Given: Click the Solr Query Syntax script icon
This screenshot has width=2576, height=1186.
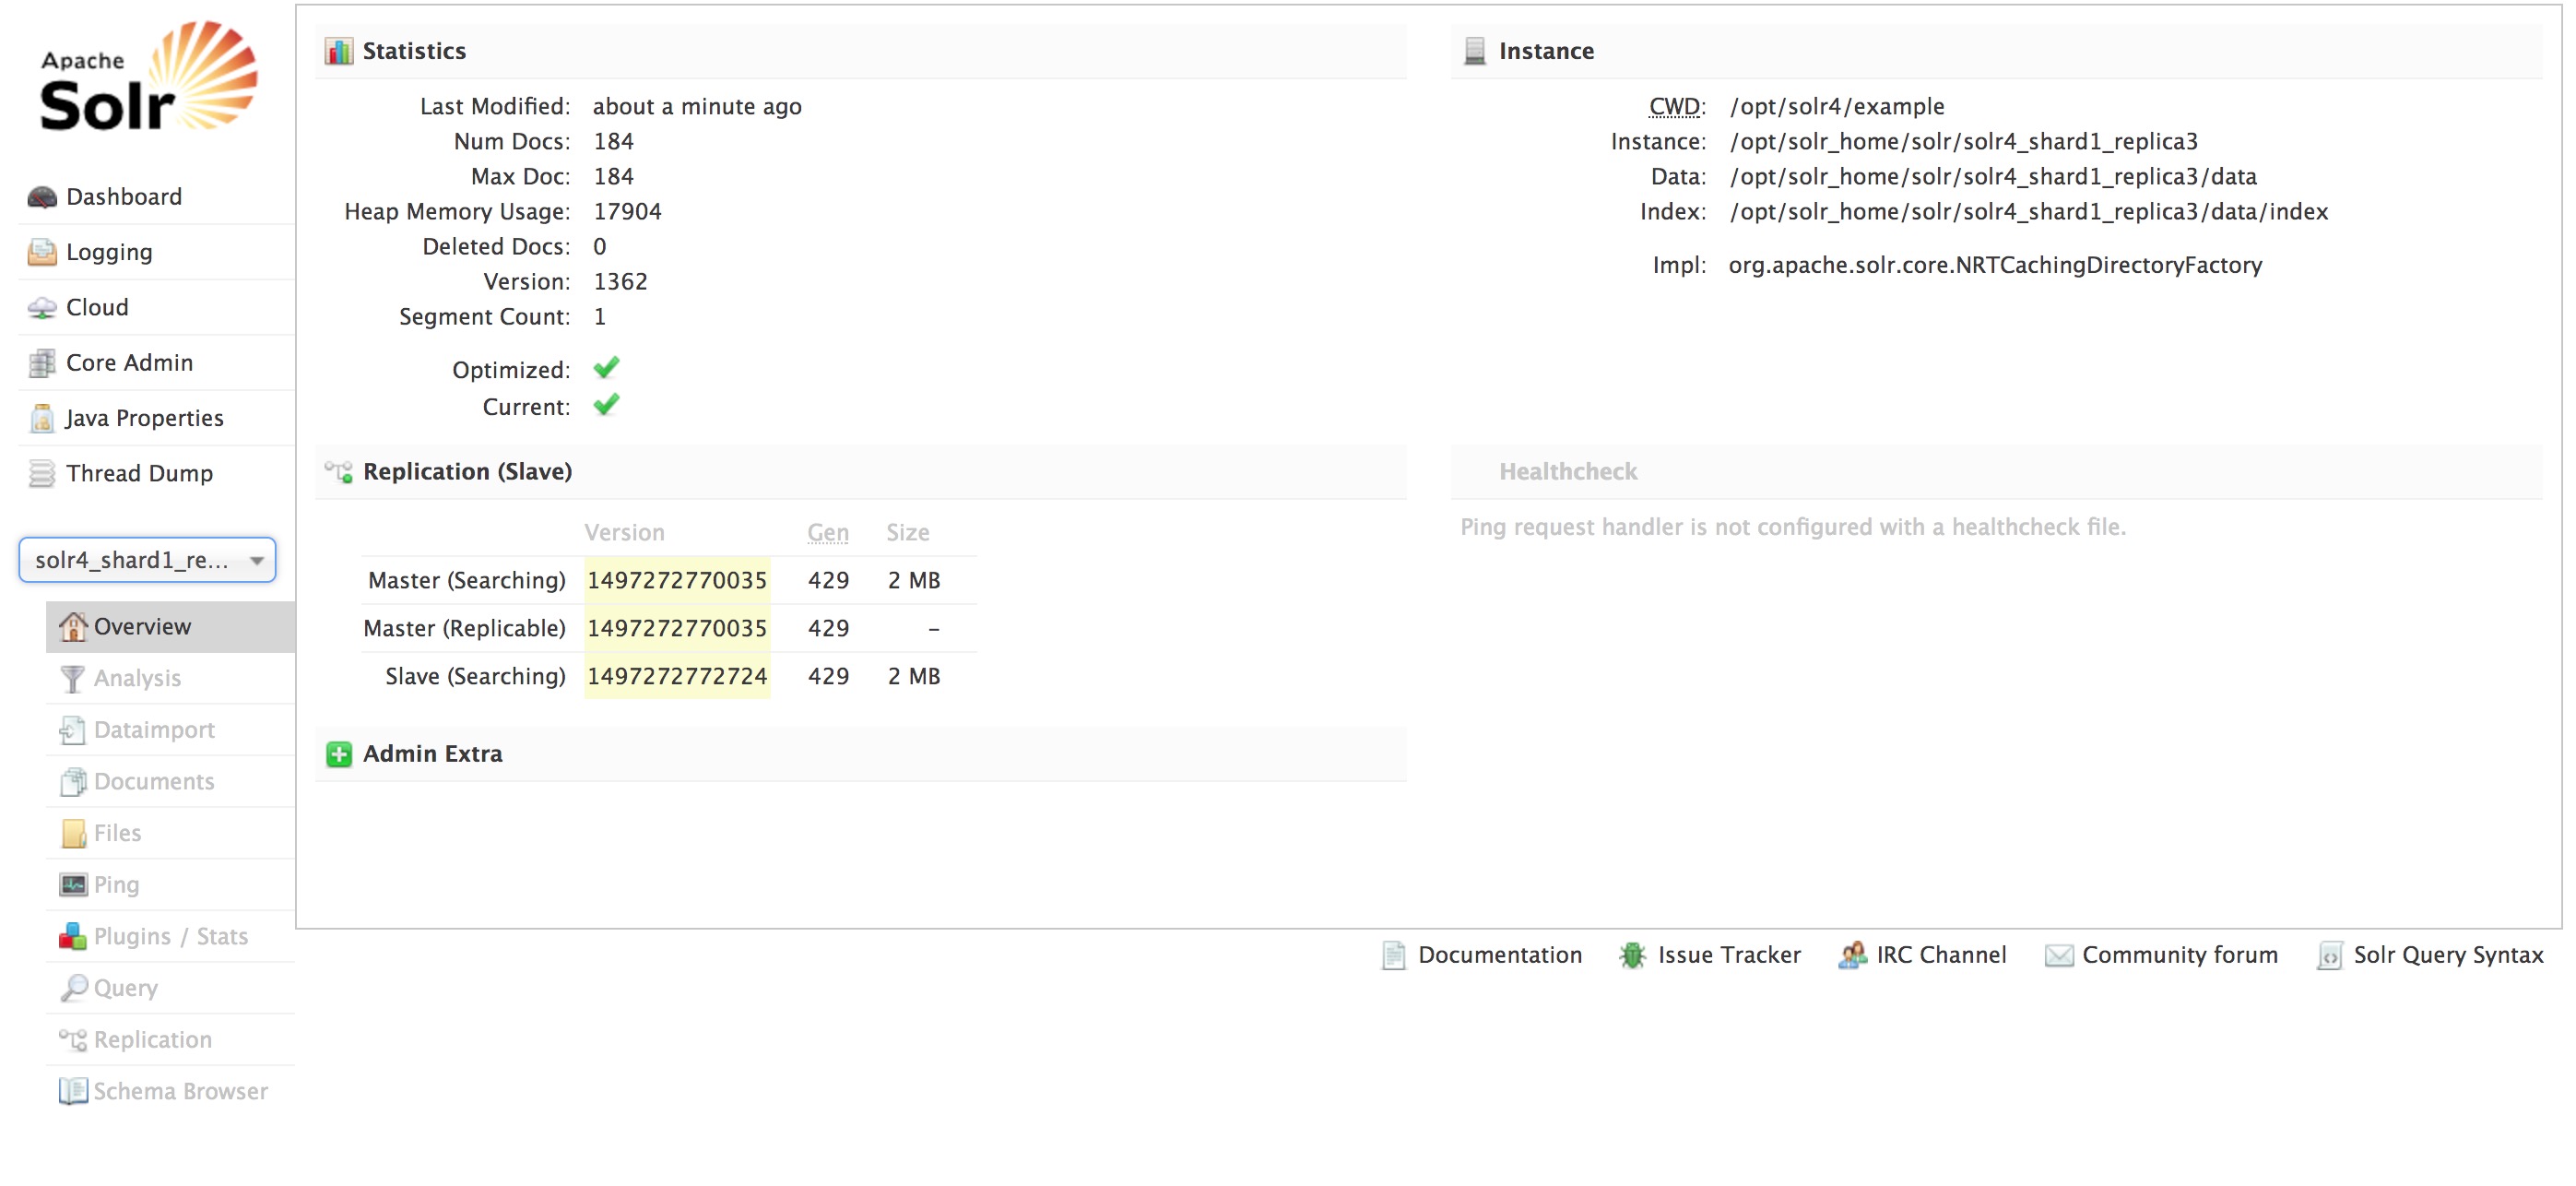Looking at the screenshot, I should pos(2329,956).
